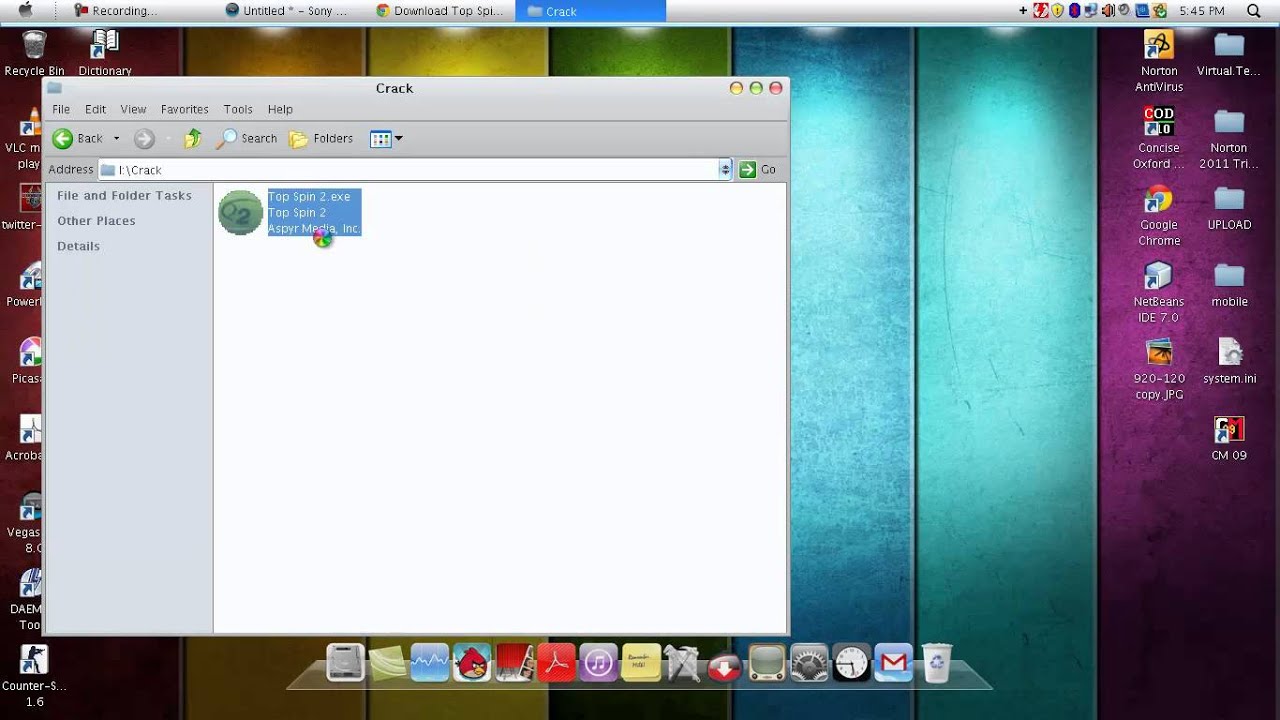Go up one folder level icon

[193, 139]
